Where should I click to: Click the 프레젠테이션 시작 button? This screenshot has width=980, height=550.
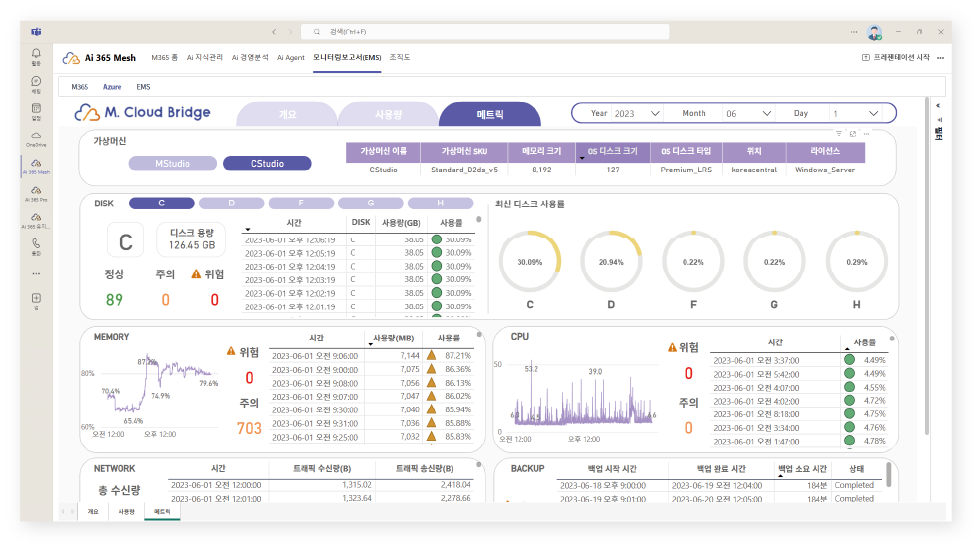click(x=896, y=58)
